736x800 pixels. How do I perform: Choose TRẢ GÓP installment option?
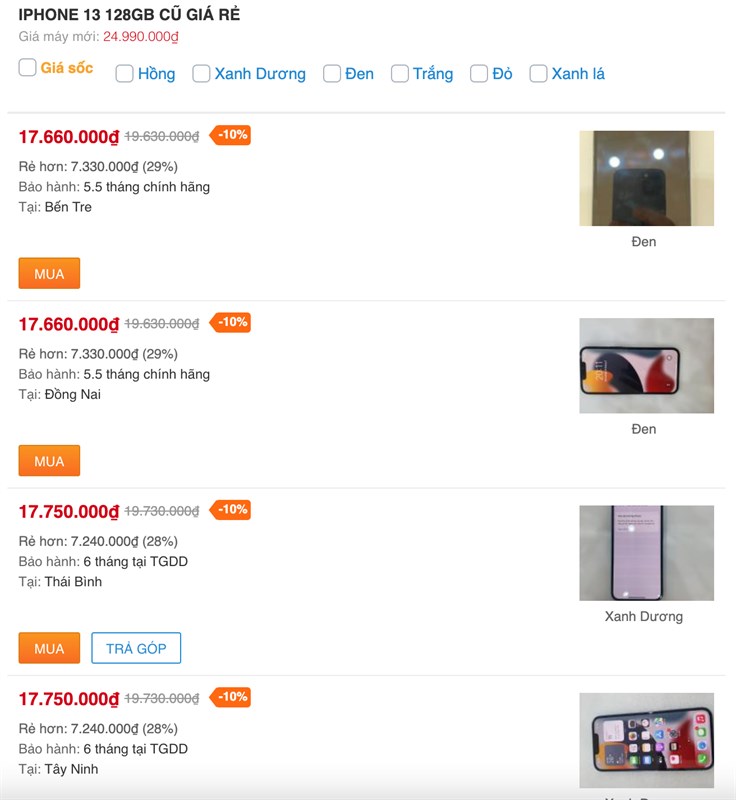click(x=136, y=648)
